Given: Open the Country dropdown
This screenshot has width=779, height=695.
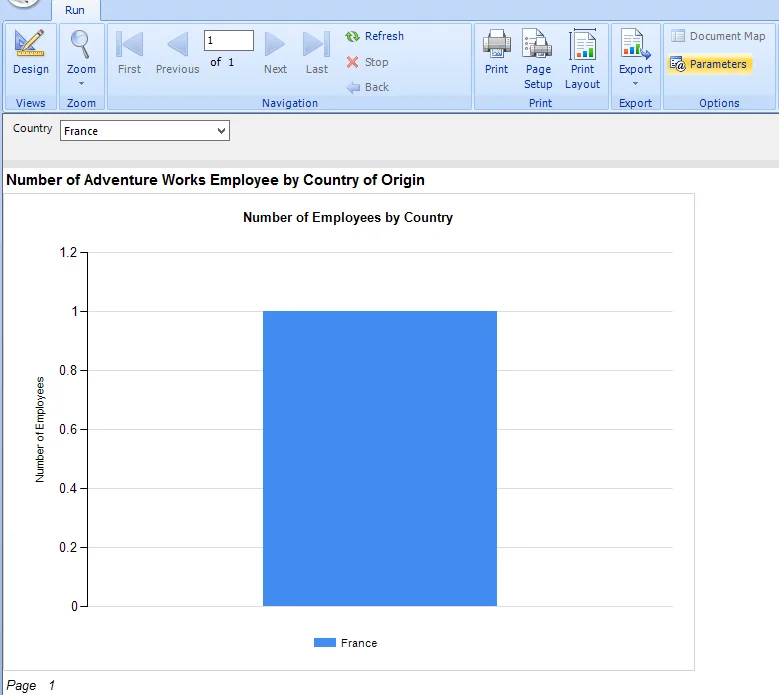Looking at the screenshot, I should click(x=222, y=131).
